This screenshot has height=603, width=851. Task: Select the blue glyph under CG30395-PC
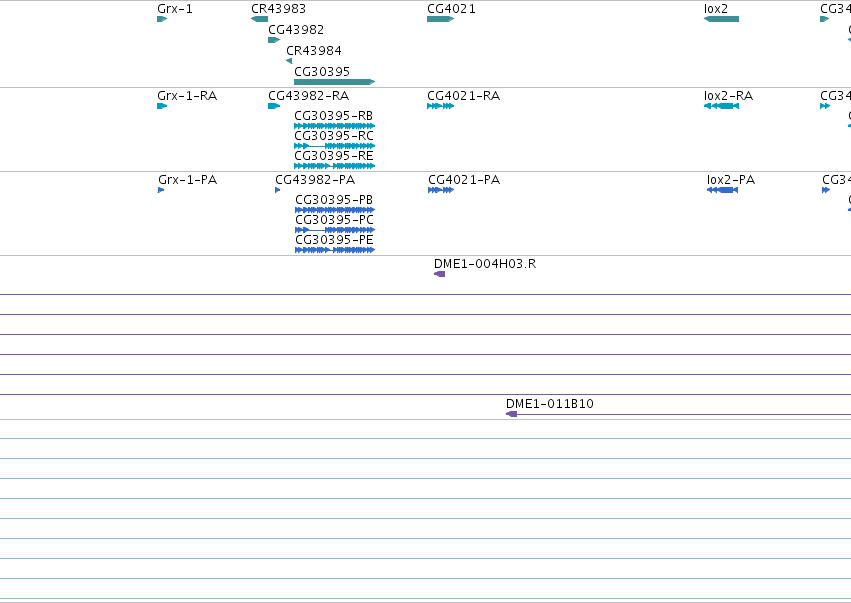coord(335,230)
